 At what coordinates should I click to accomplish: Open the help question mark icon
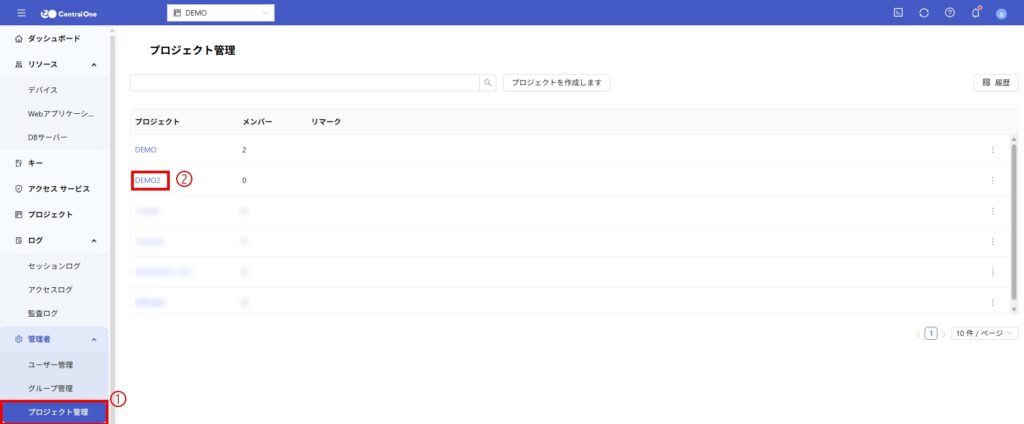point(950,13)
